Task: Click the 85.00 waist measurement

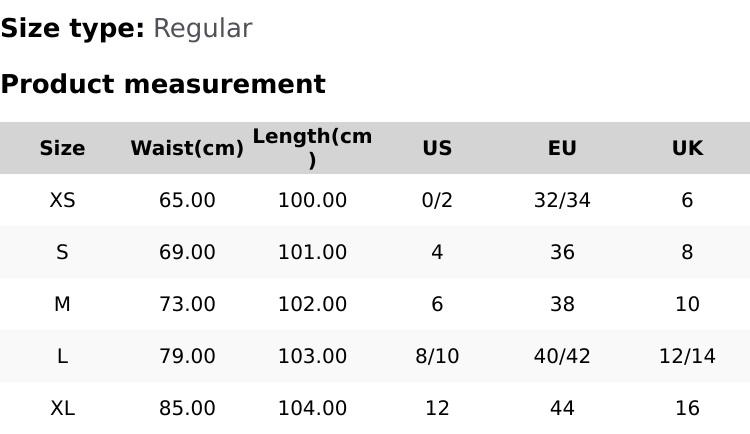Action: click(x=187, y=409)
